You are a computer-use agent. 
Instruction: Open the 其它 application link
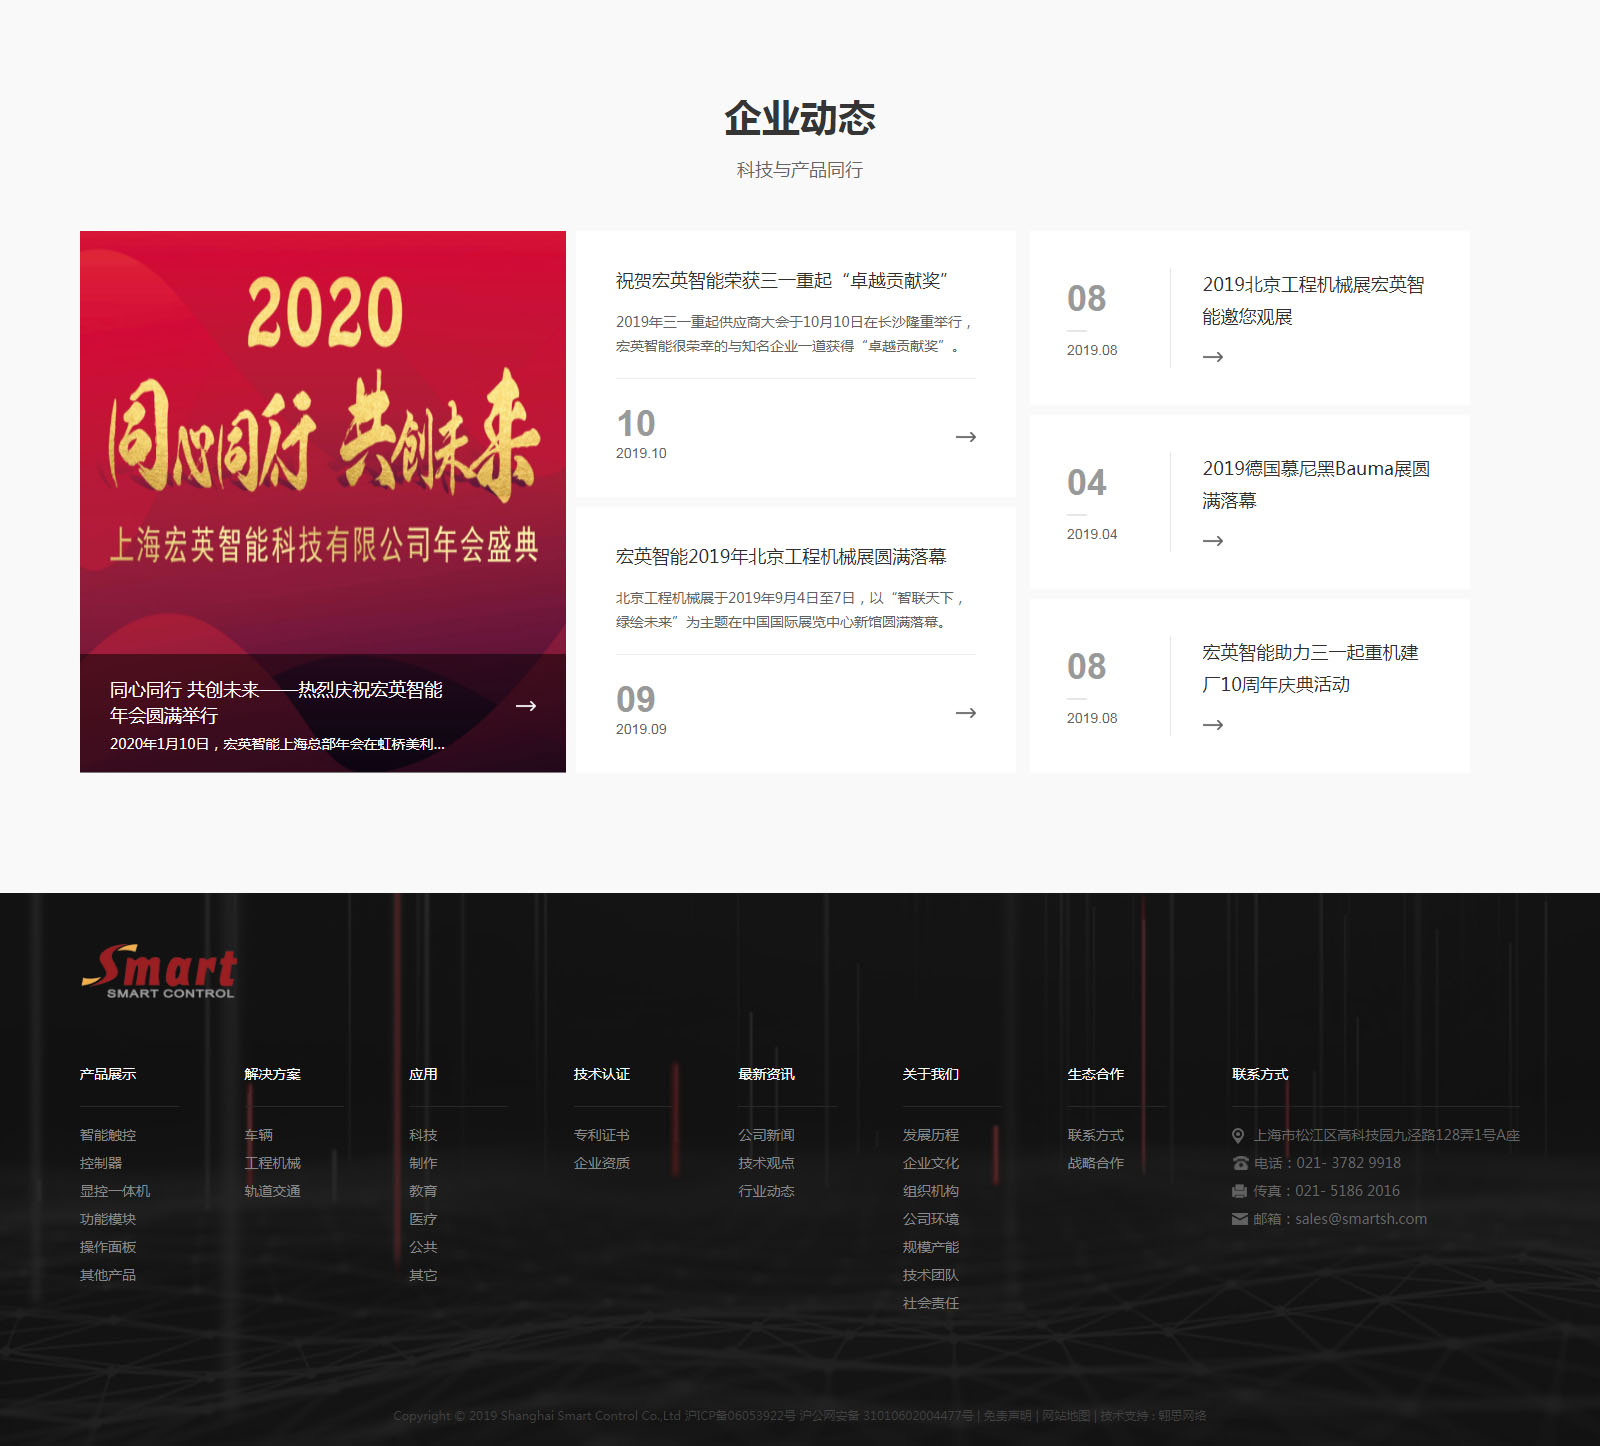coord(423,1275)
